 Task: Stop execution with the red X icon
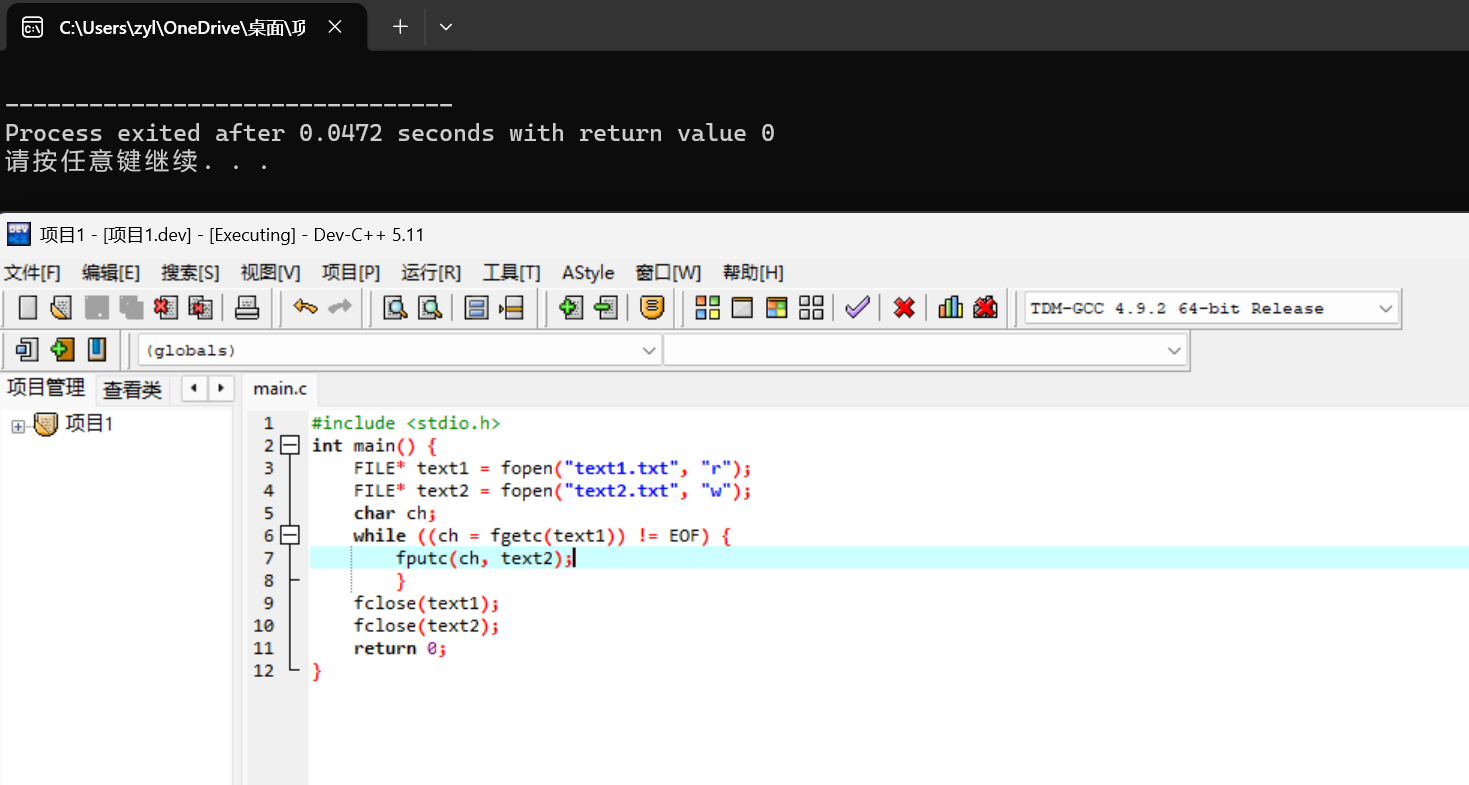(904, 308)
